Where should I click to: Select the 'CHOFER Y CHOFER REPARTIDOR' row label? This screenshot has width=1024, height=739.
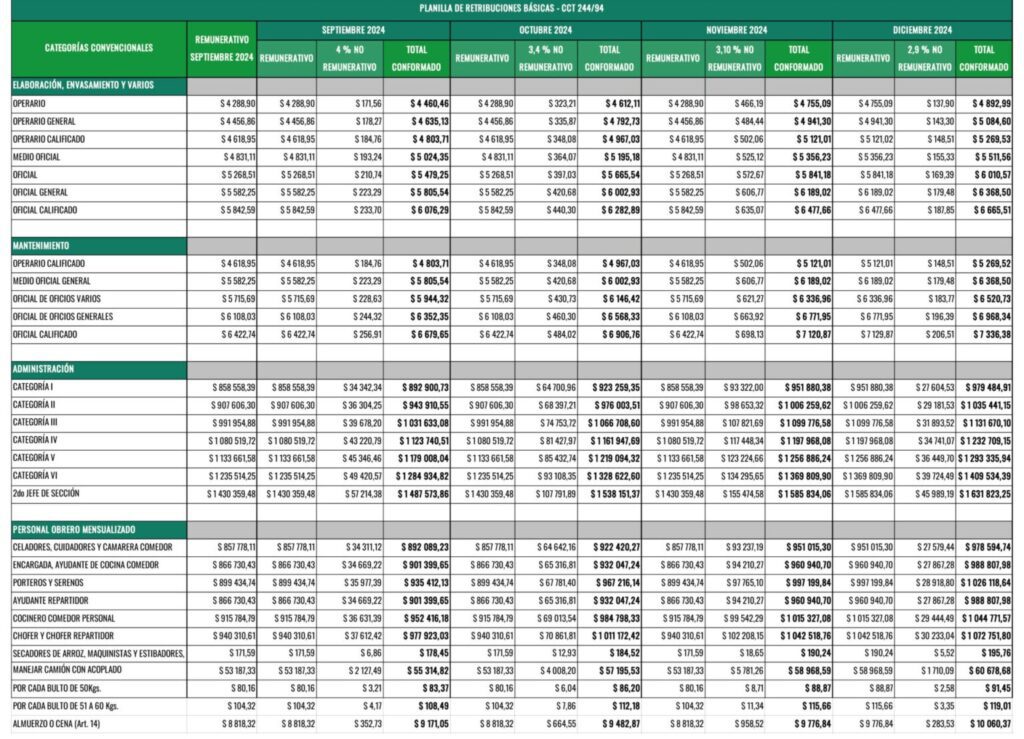[x=63, y=636]
